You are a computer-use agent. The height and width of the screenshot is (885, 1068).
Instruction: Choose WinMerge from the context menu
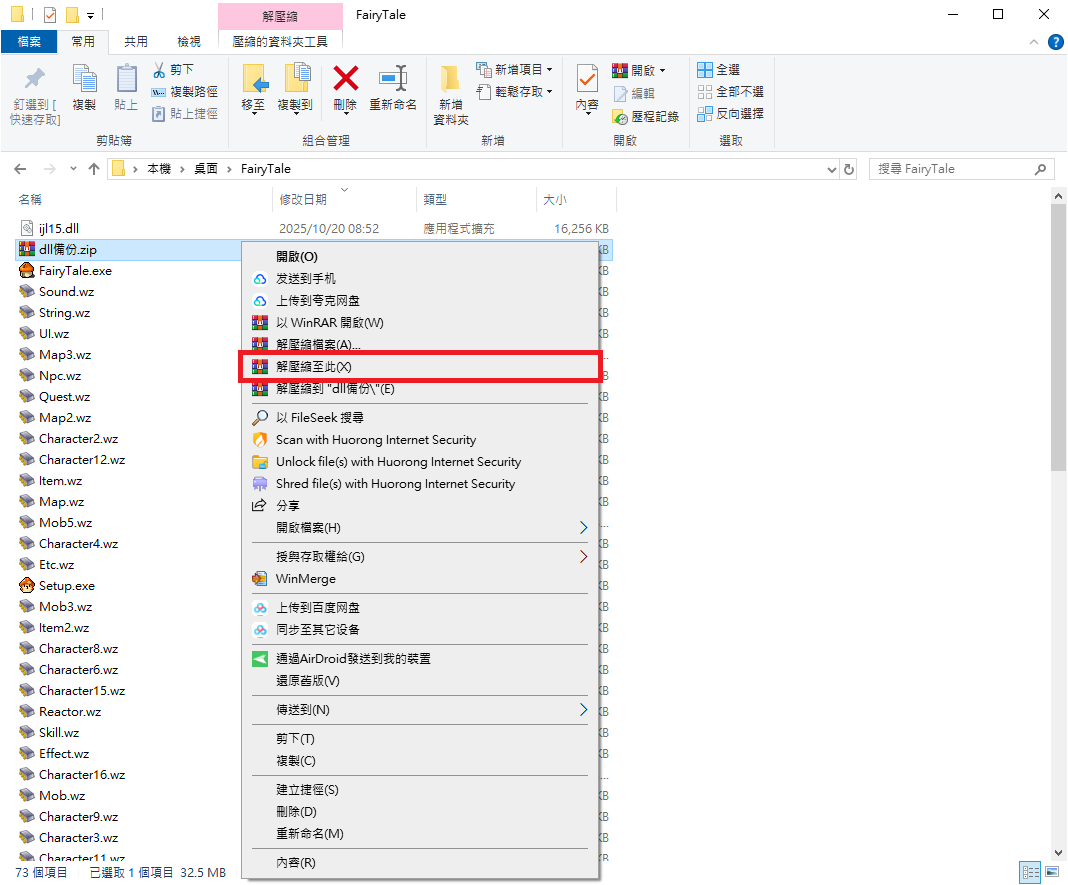[x=306, y=579]
